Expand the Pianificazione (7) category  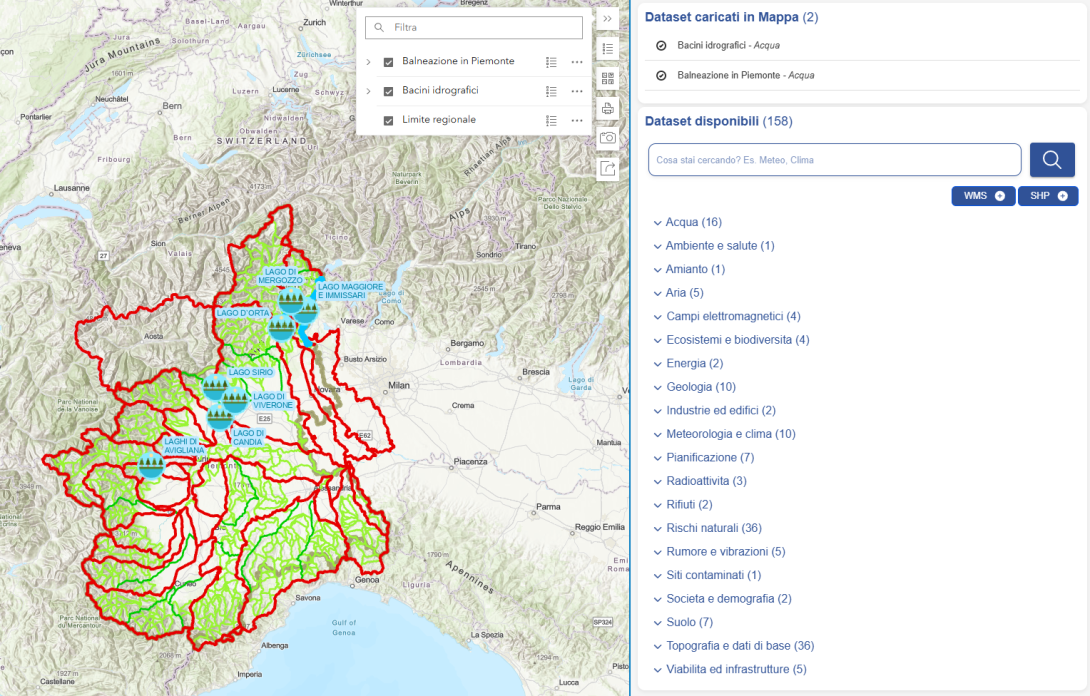[x=703, y=458]
